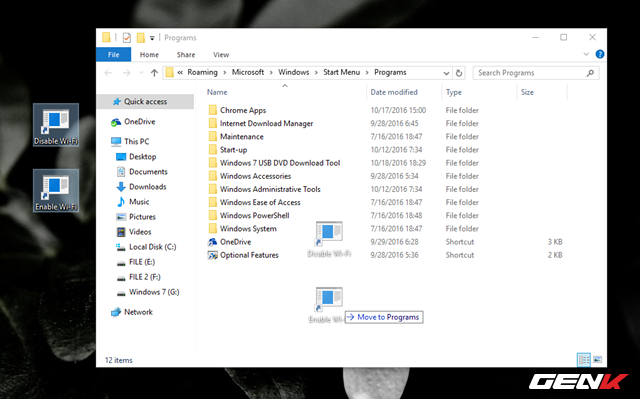Open the File ribbon tab
Image resolution: width=640 pixels, height=399 pixels.
coord(113,55)
